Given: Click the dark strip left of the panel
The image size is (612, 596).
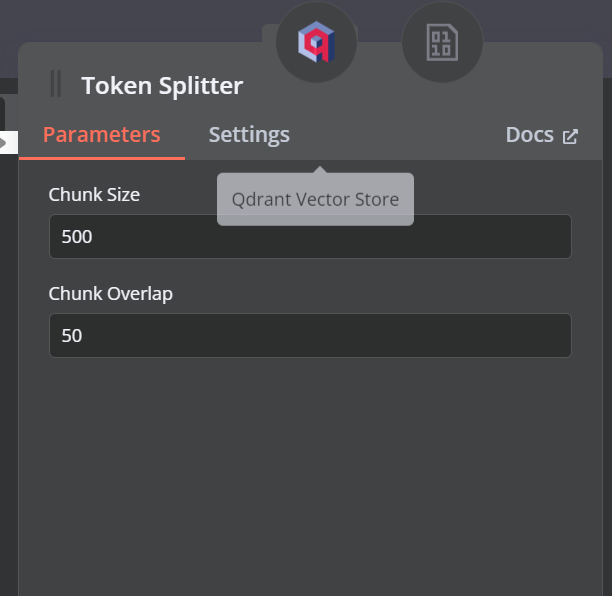Looking at the screenshot, I should coord(9,351).
